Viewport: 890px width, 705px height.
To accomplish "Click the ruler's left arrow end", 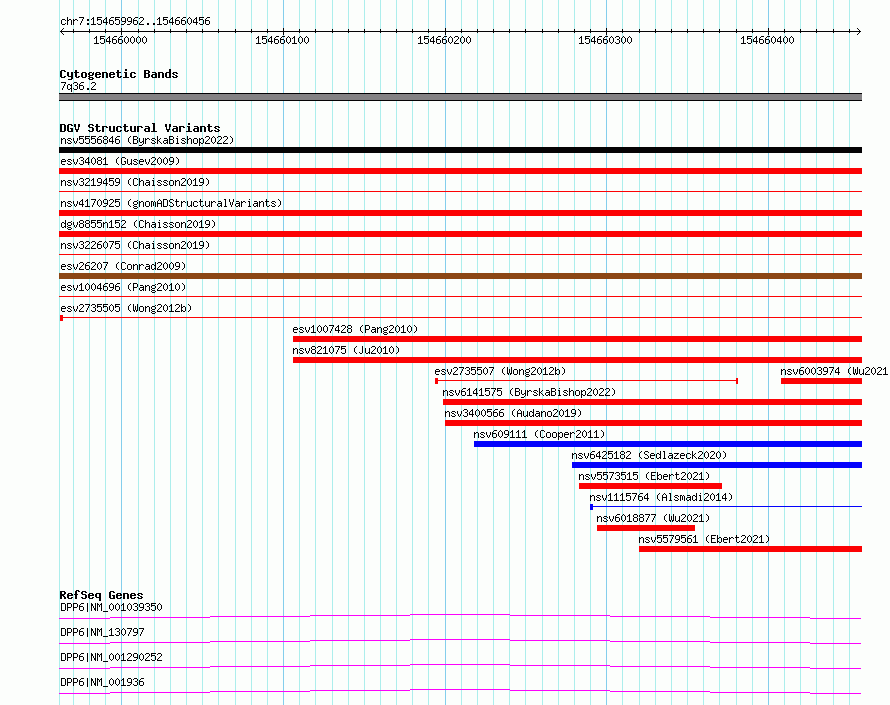I will point(62,32).
